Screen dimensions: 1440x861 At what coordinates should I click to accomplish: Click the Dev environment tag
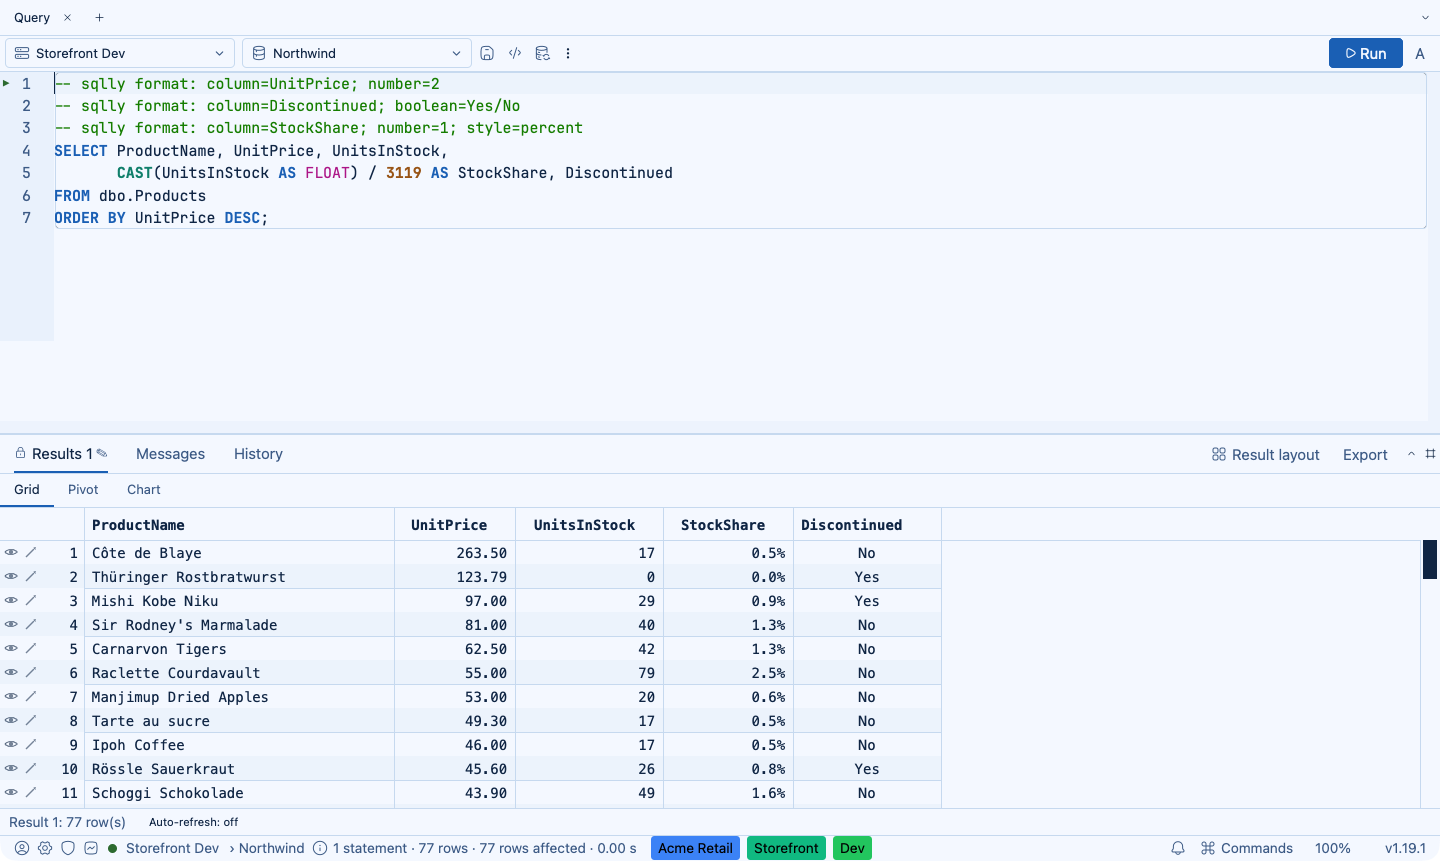click(x=852, y=848)
